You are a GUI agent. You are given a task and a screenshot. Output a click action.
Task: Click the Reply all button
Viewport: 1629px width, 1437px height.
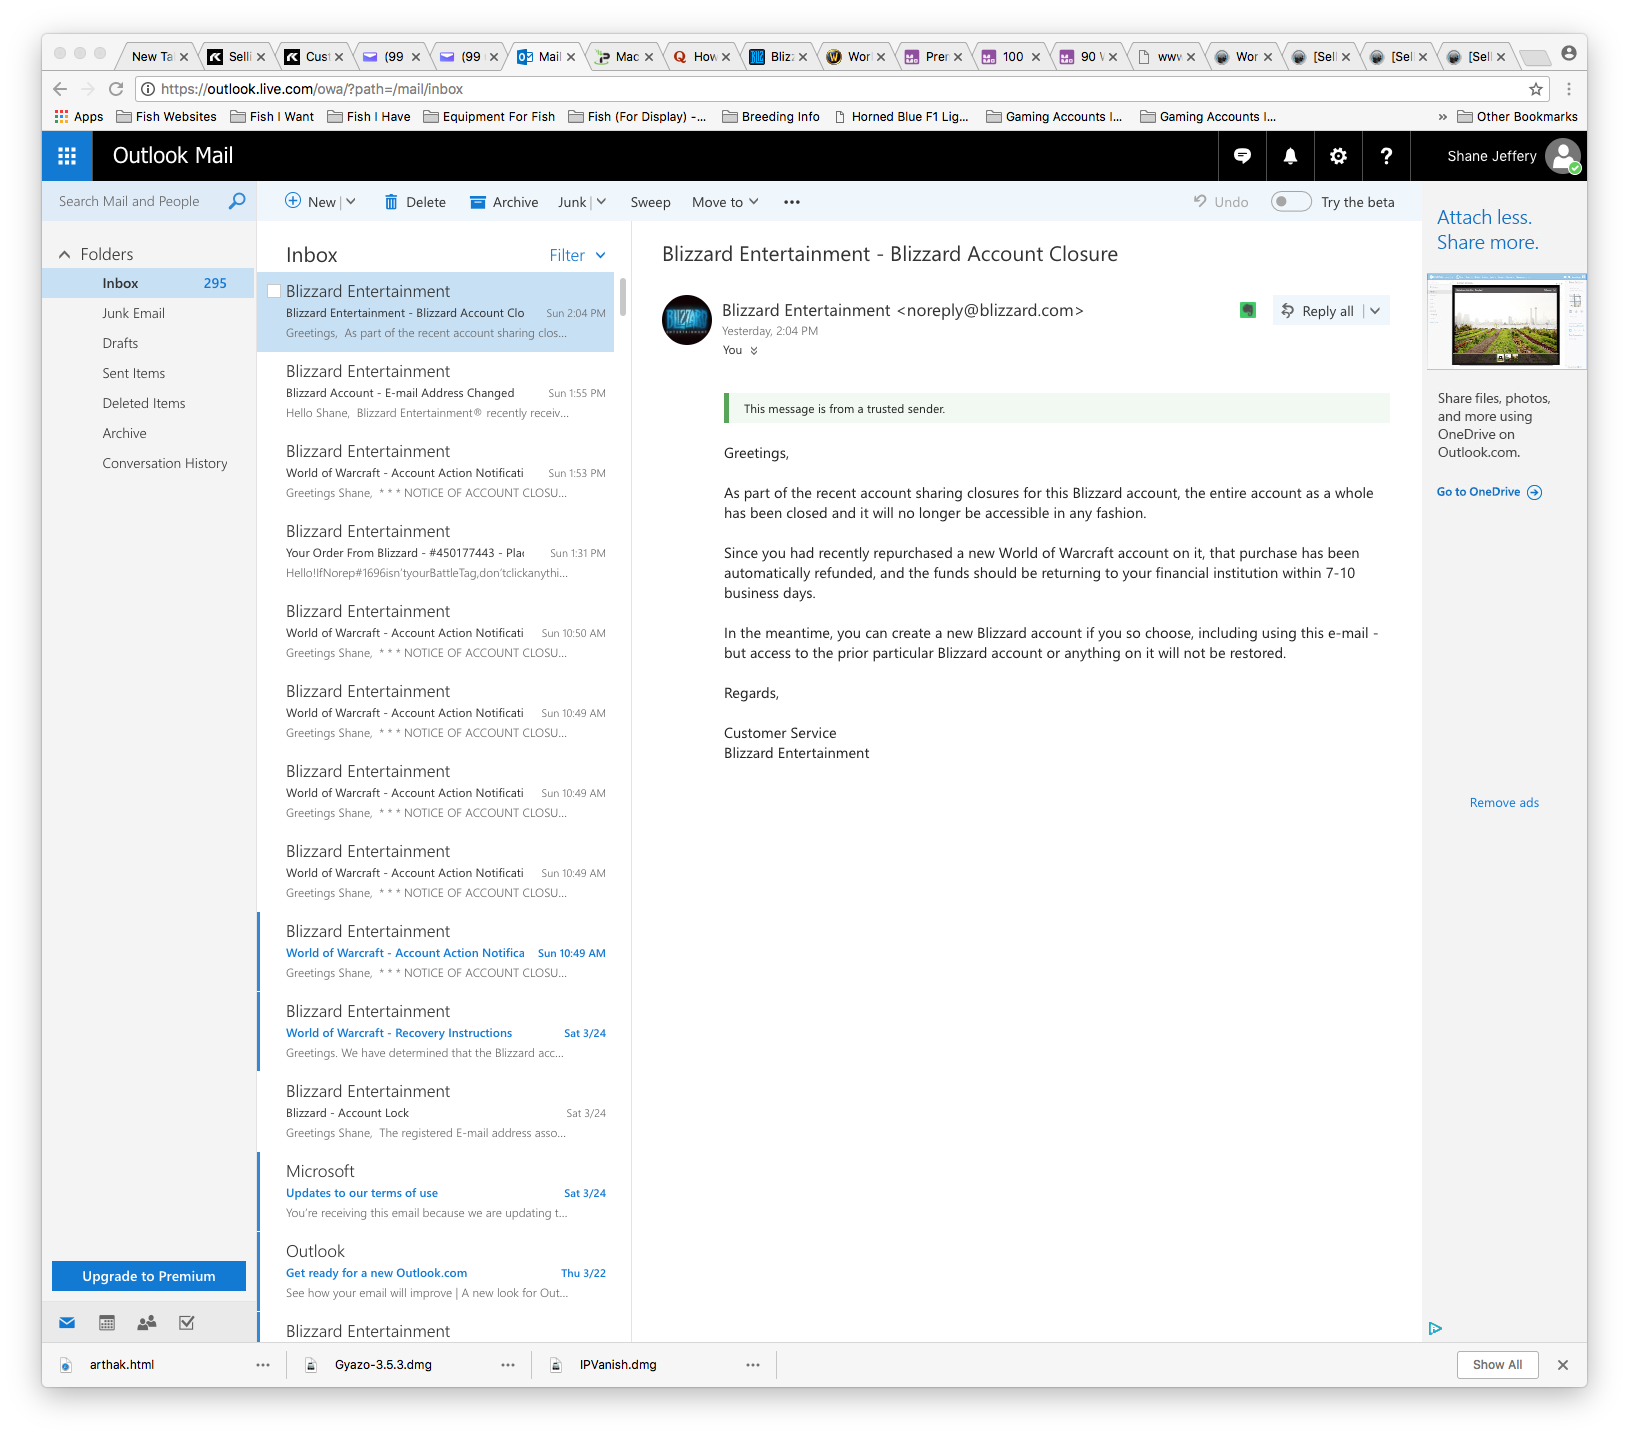coord(1318,311)
